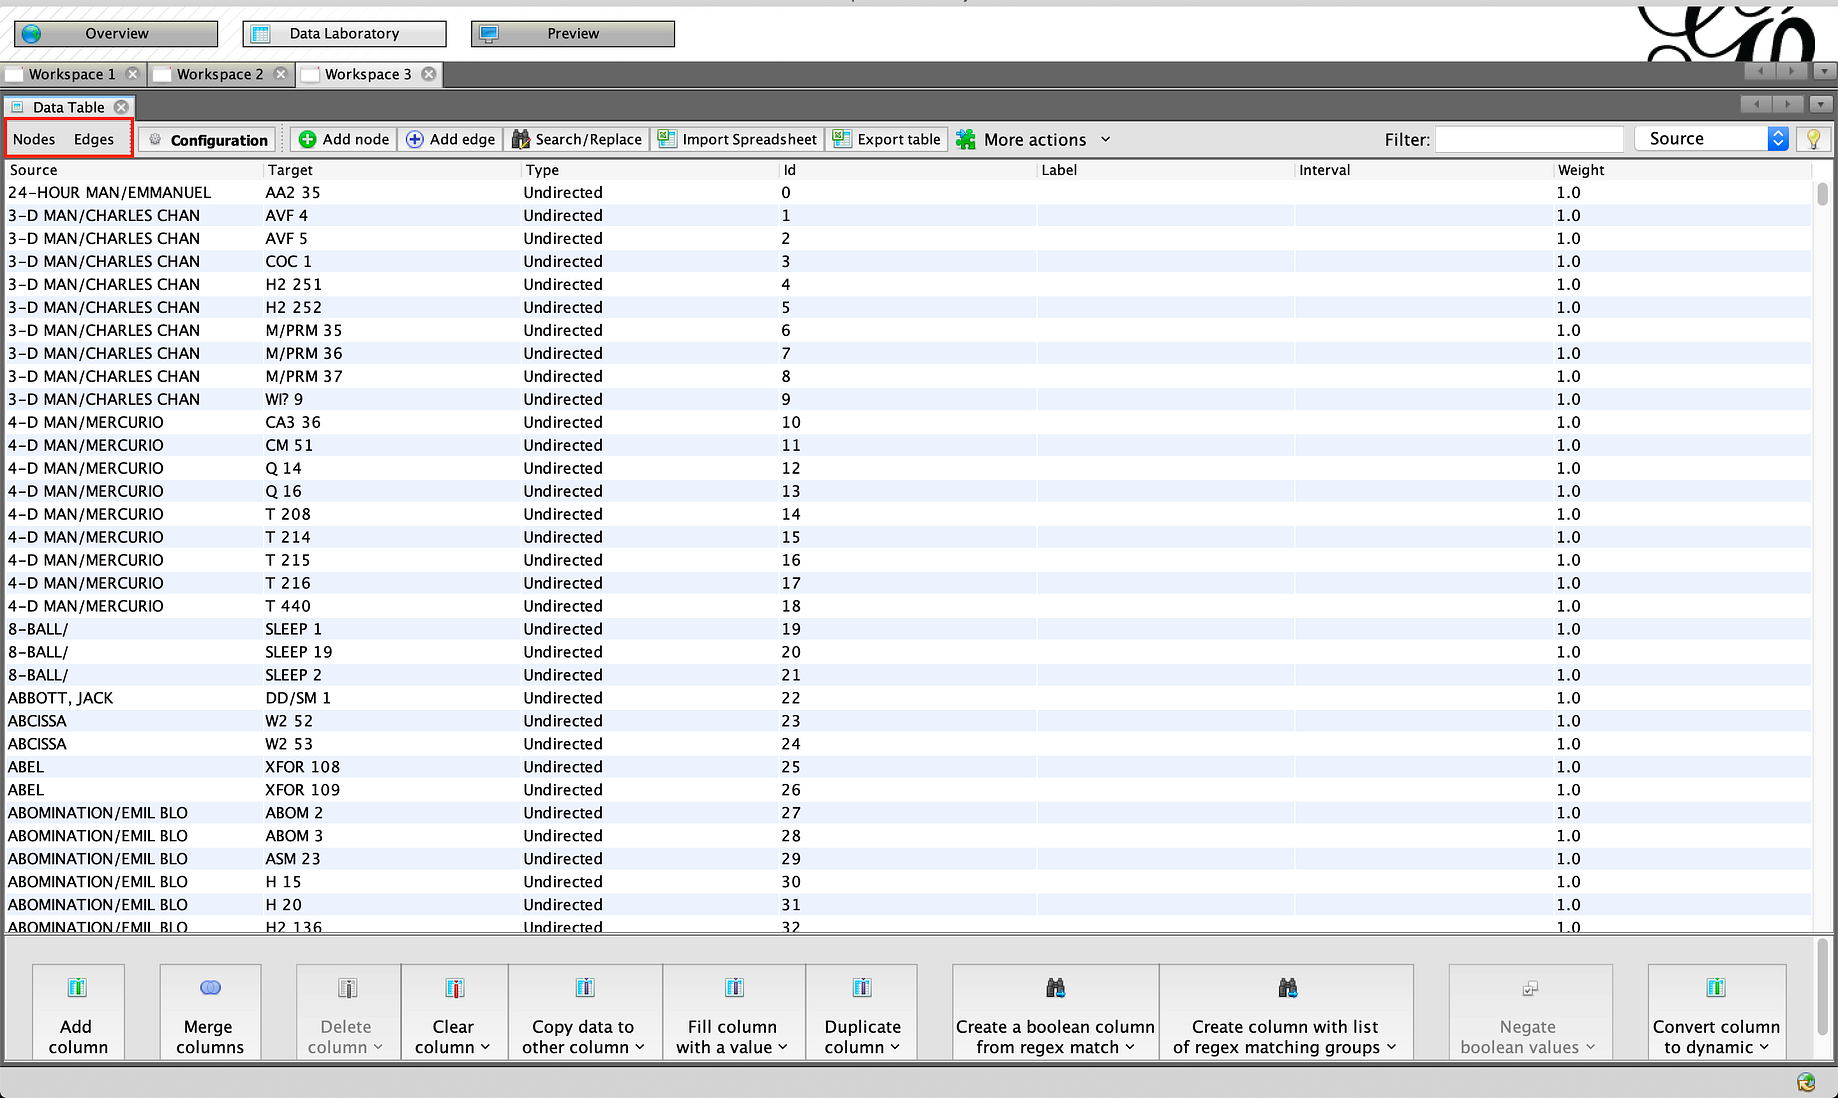Viewport: 1838px width, 1098px height.
Task: Open Convert column to dynamic dropdown
Action: 1717,1012
